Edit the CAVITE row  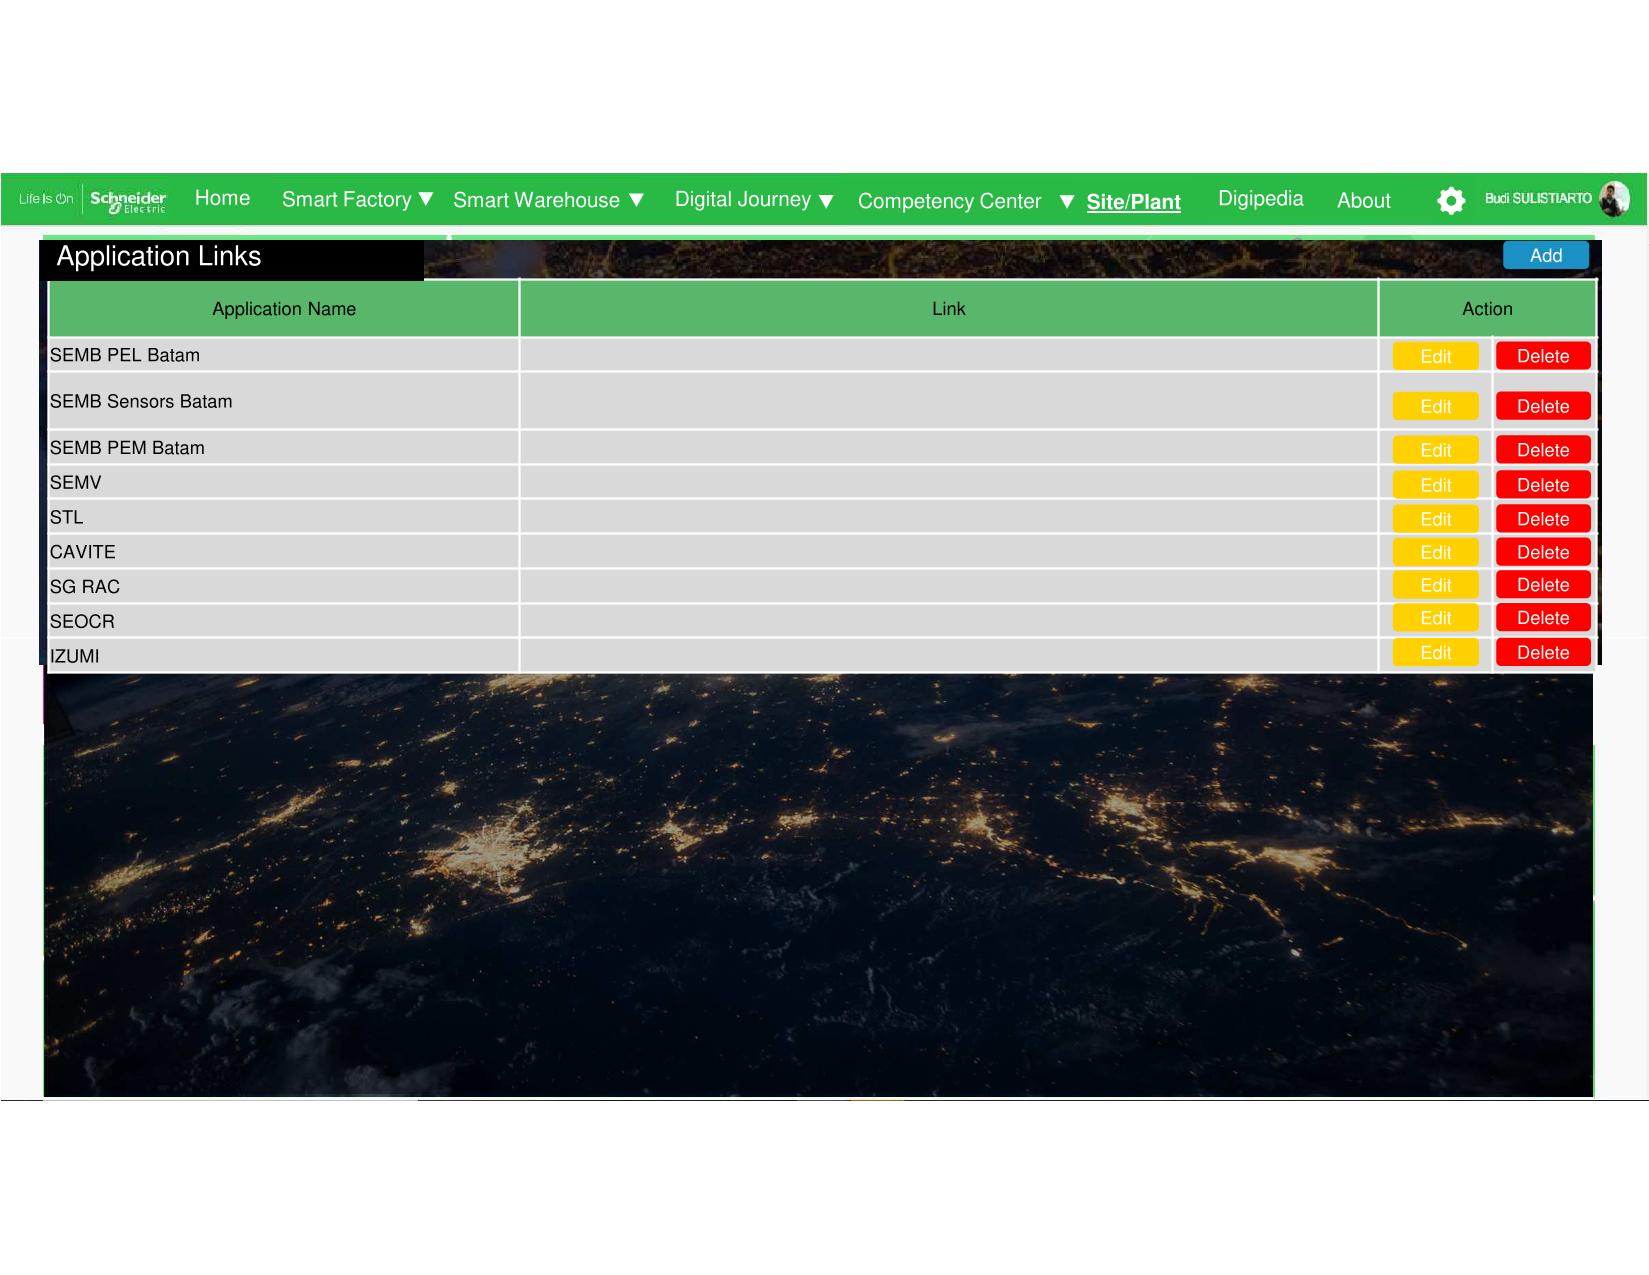[1435, 552]
